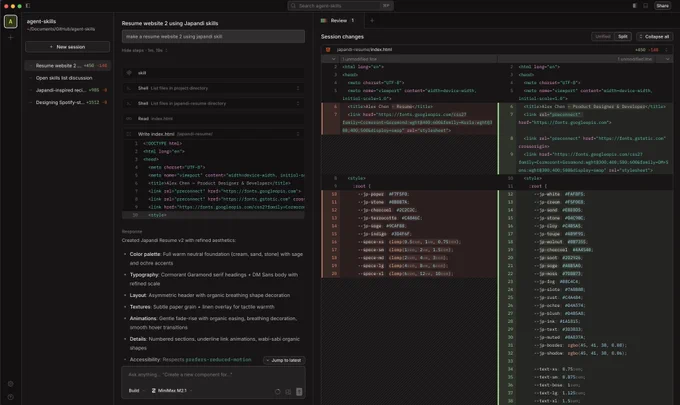Open the MiniMax M2.1 model dropdown

[172, 391]
